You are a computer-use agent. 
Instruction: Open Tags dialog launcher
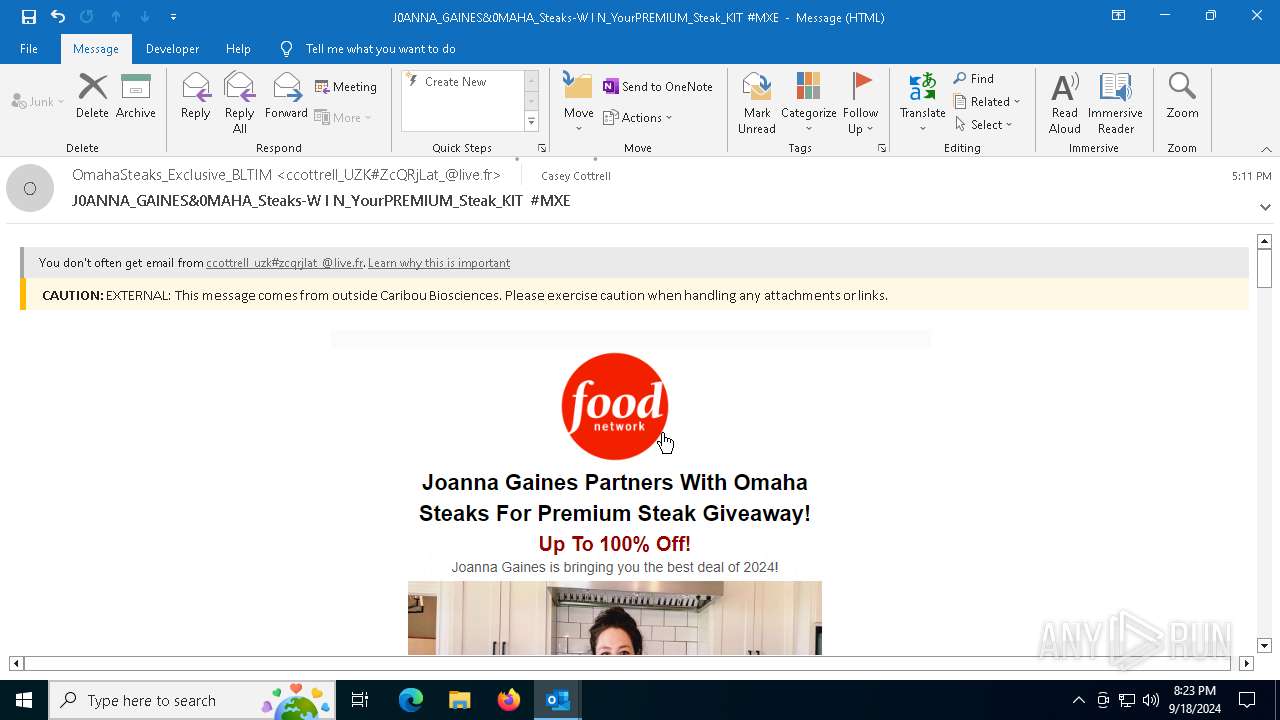coord(882,148)
